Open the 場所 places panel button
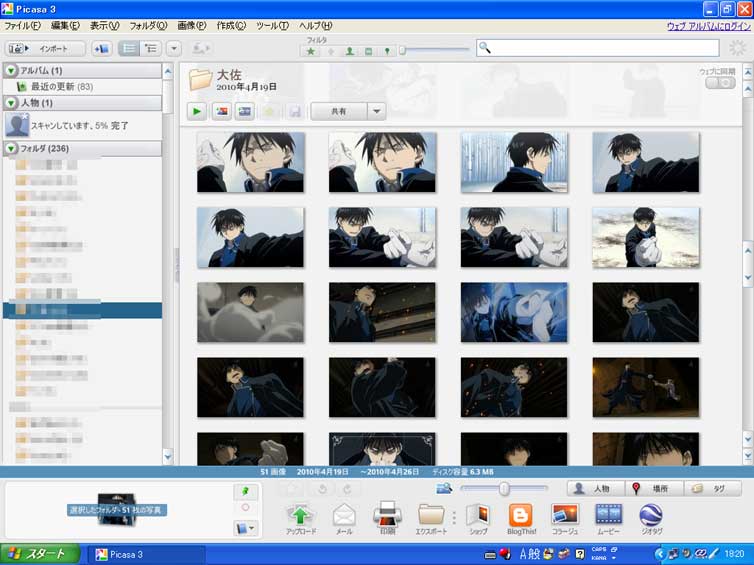Screen dimensions: 754x565 (x=654, y=489)
